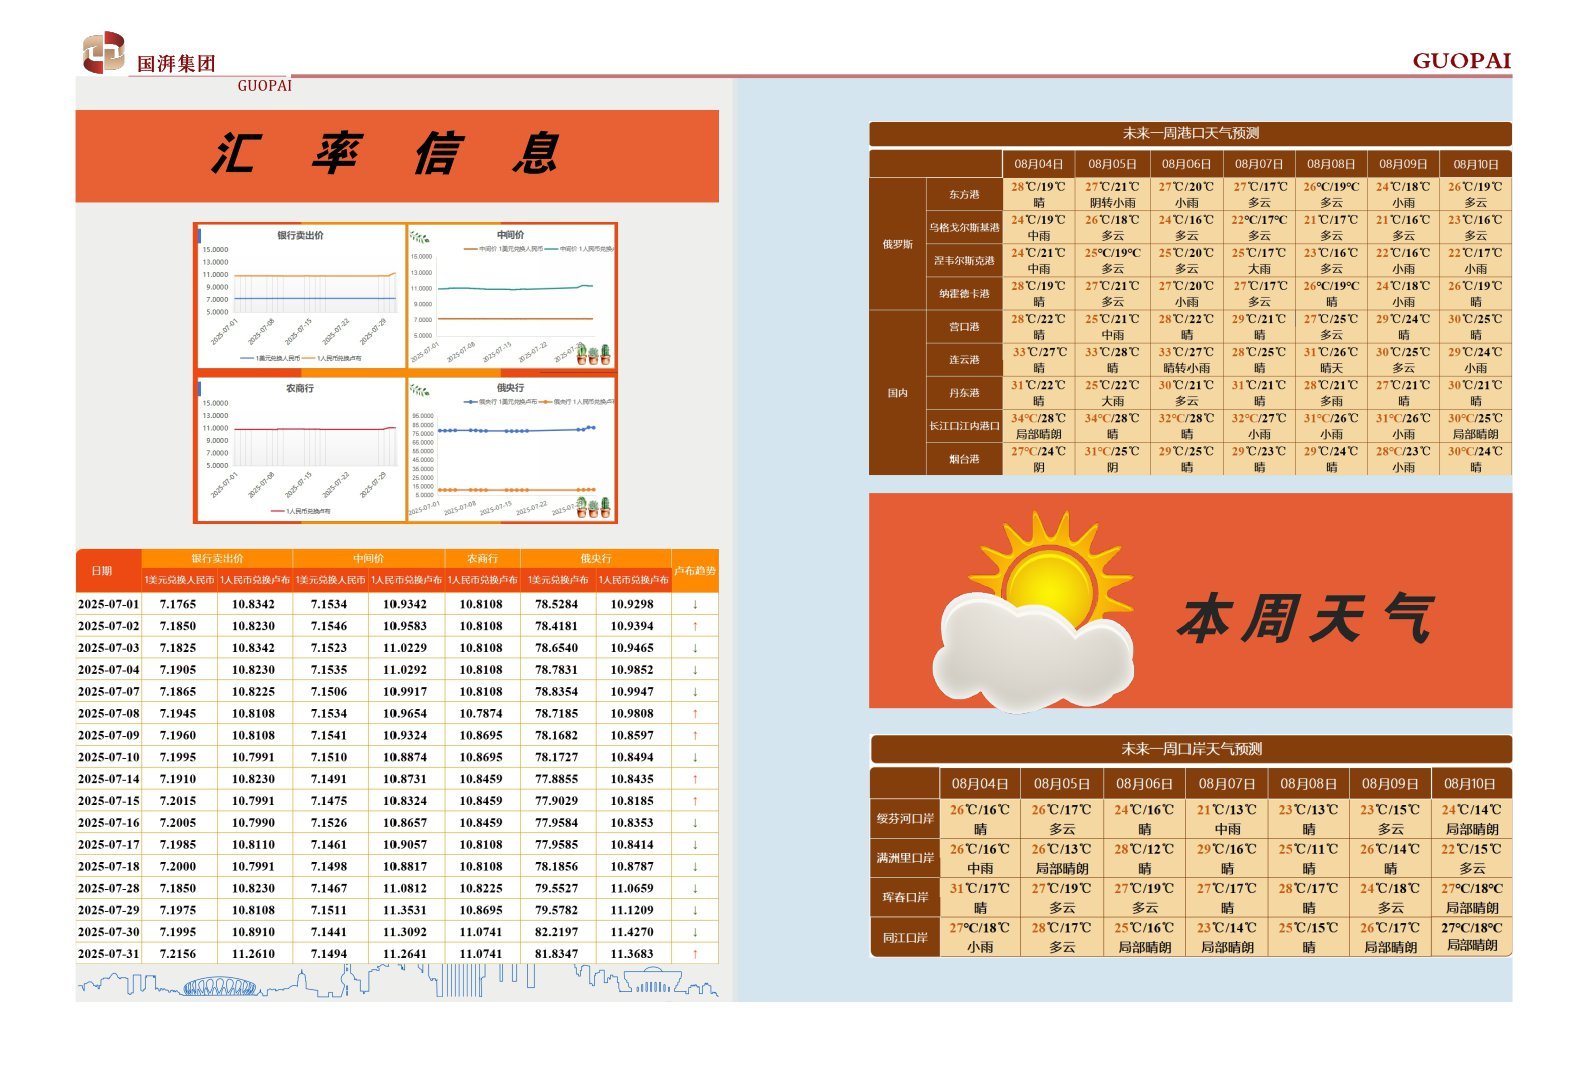Click the 绥芬河口岸 row label

tap(905, 818)
